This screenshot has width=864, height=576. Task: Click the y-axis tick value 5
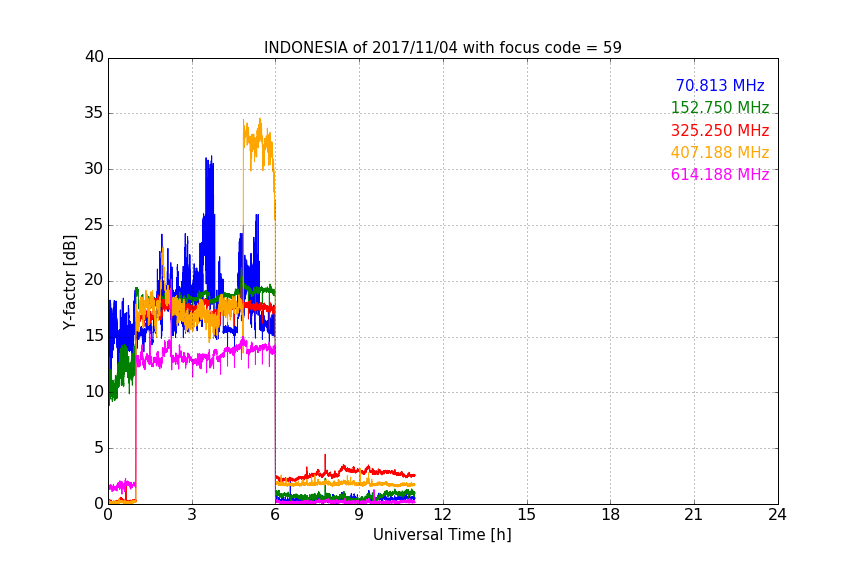(x=99, y=448)
